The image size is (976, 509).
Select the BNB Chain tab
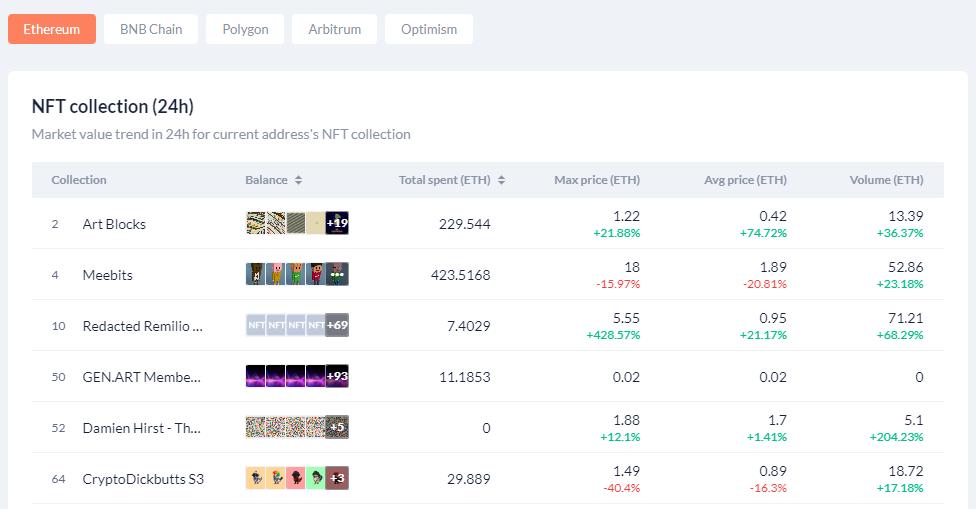pos(151,29)
